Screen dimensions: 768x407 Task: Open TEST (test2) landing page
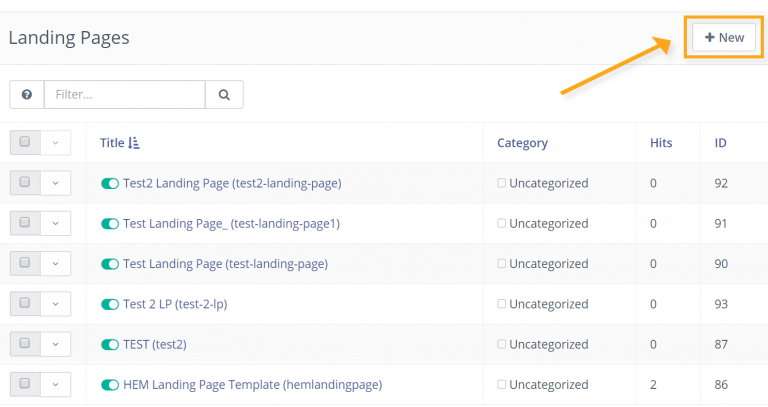(x=155, y=344)
